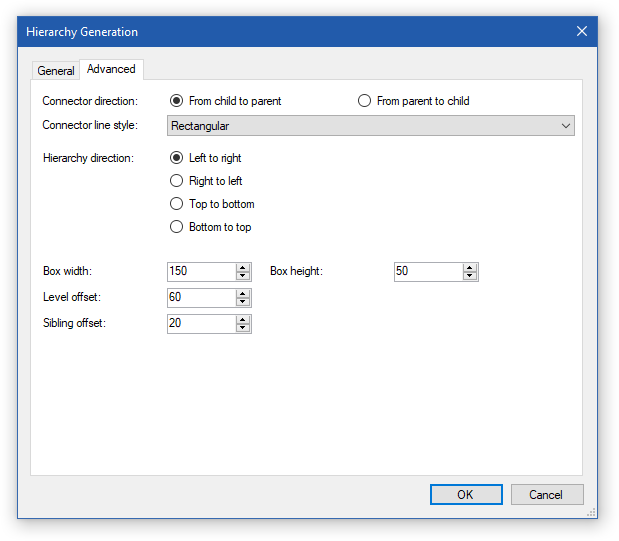Click the resize grip in dialog corner
The width and height of the screenshot is (619, 541).
pyautogui.click(x=591, y=512)
